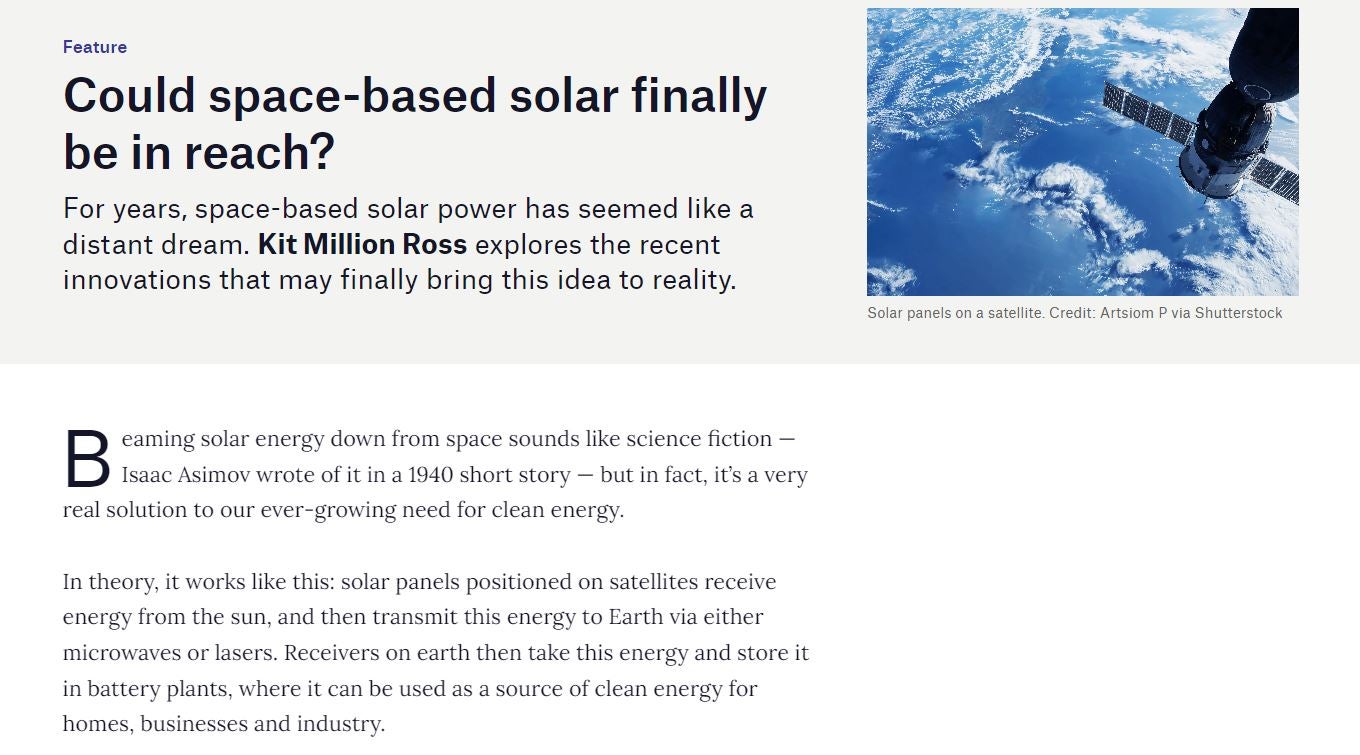Click the large drop cap letter B
The height and width of the screenshot is (755, 1360).
point(87,460)
